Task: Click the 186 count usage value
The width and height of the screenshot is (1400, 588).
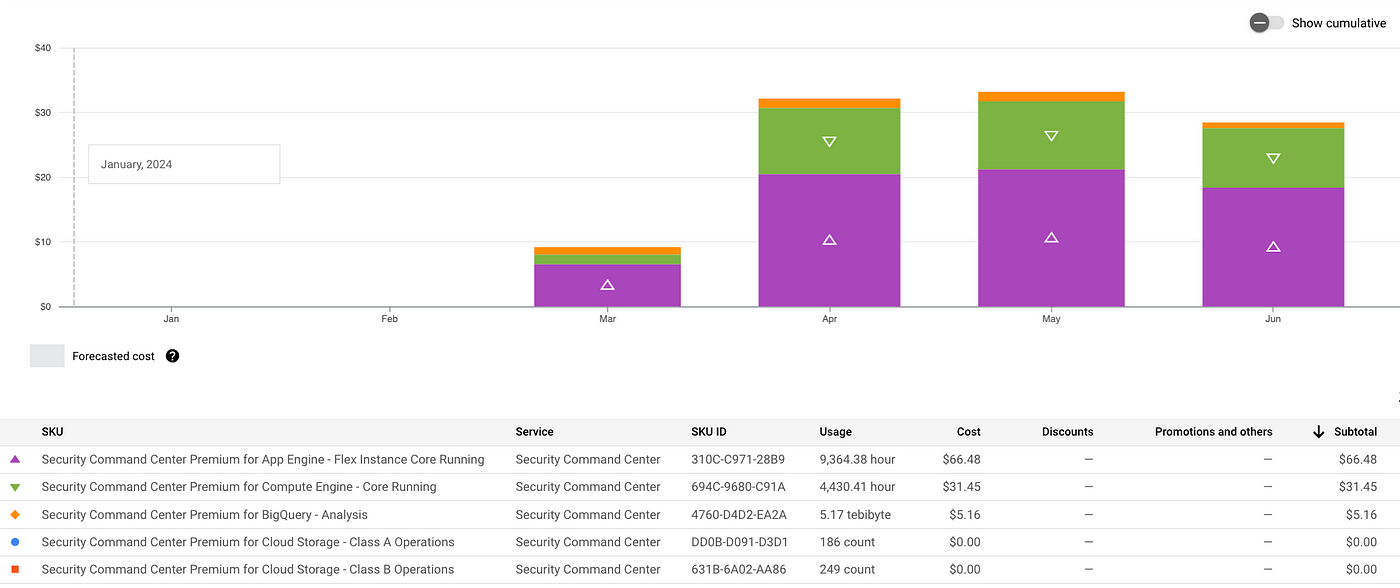Action: 847,542
